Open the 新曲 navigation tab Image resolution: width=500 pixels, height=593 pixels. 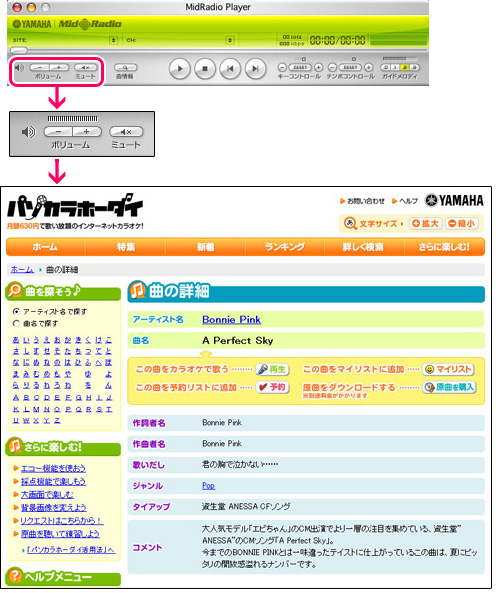point(205,247)
